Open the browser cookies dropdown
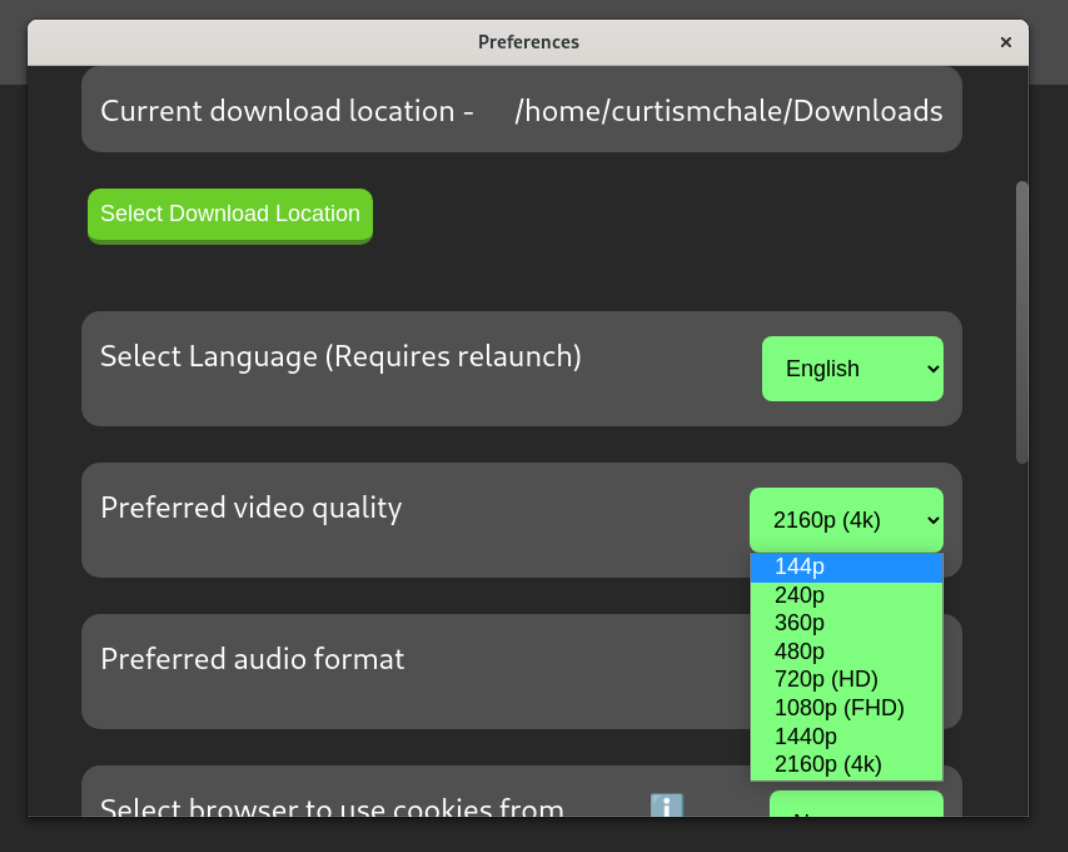 855,806
